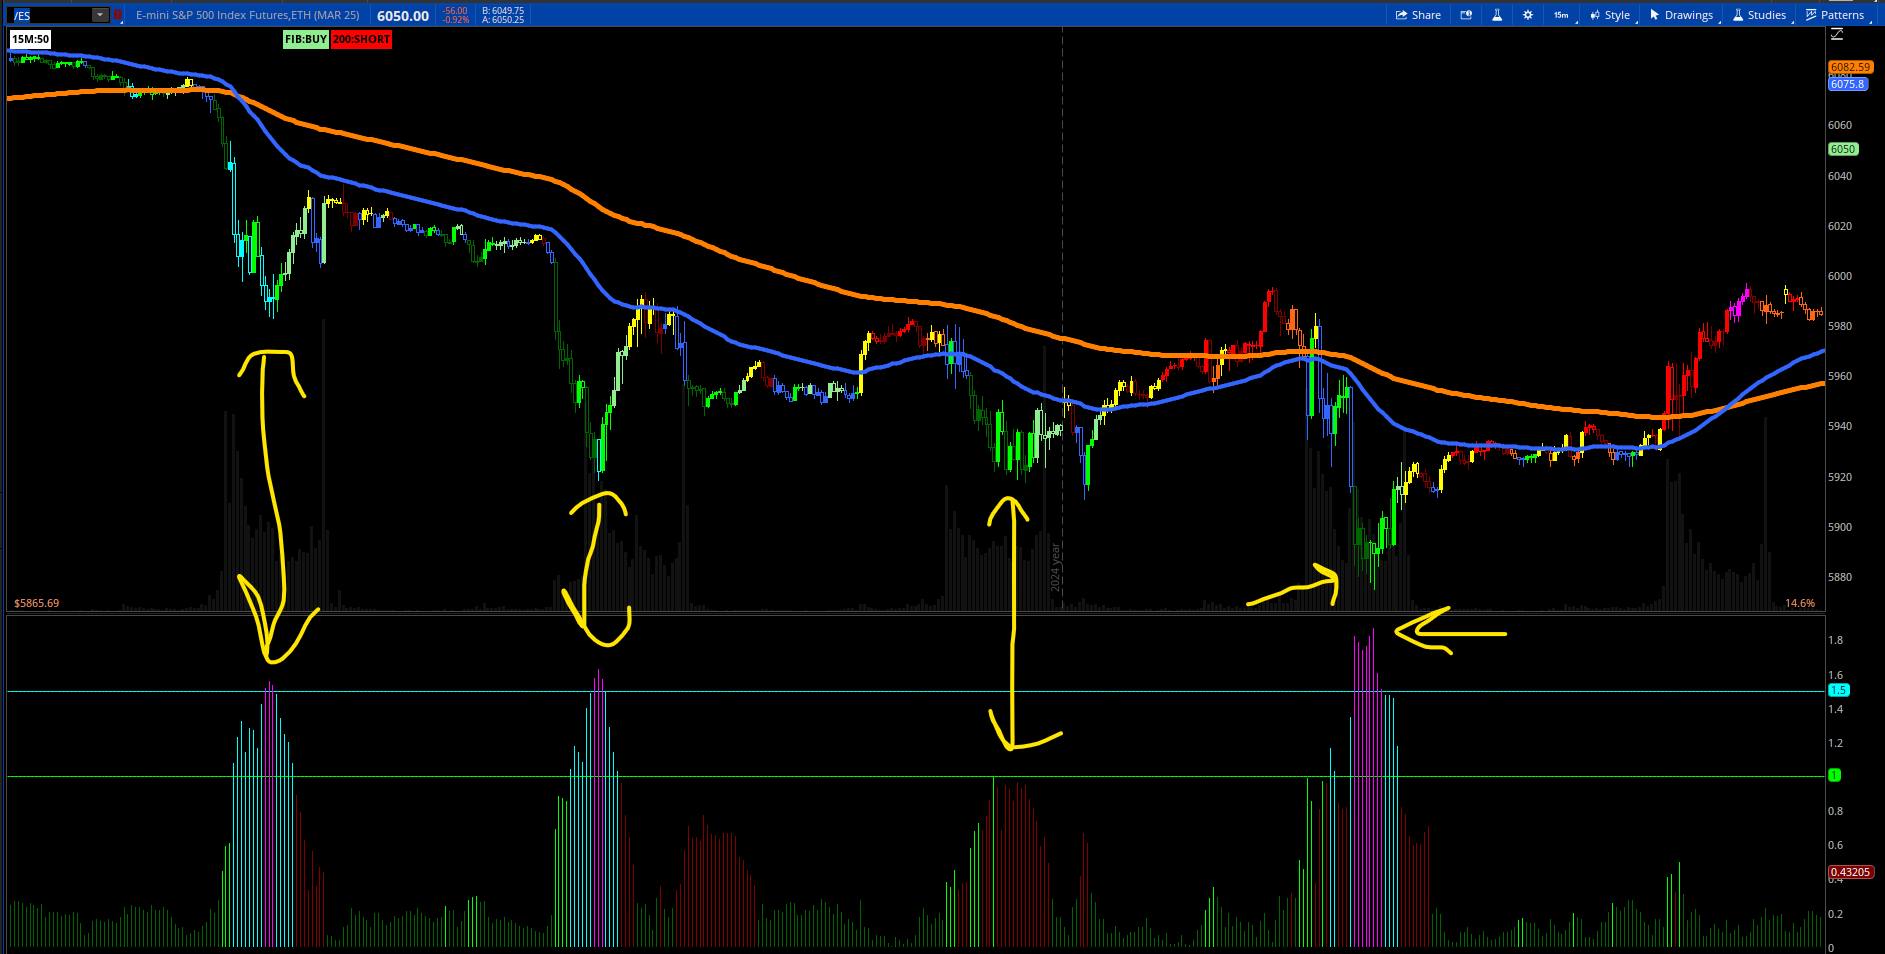Image resolution: width=1885 pixels, height=954 pixels.
Task: Click the green 6050 last-price bubble
Action: [1843, 149]
